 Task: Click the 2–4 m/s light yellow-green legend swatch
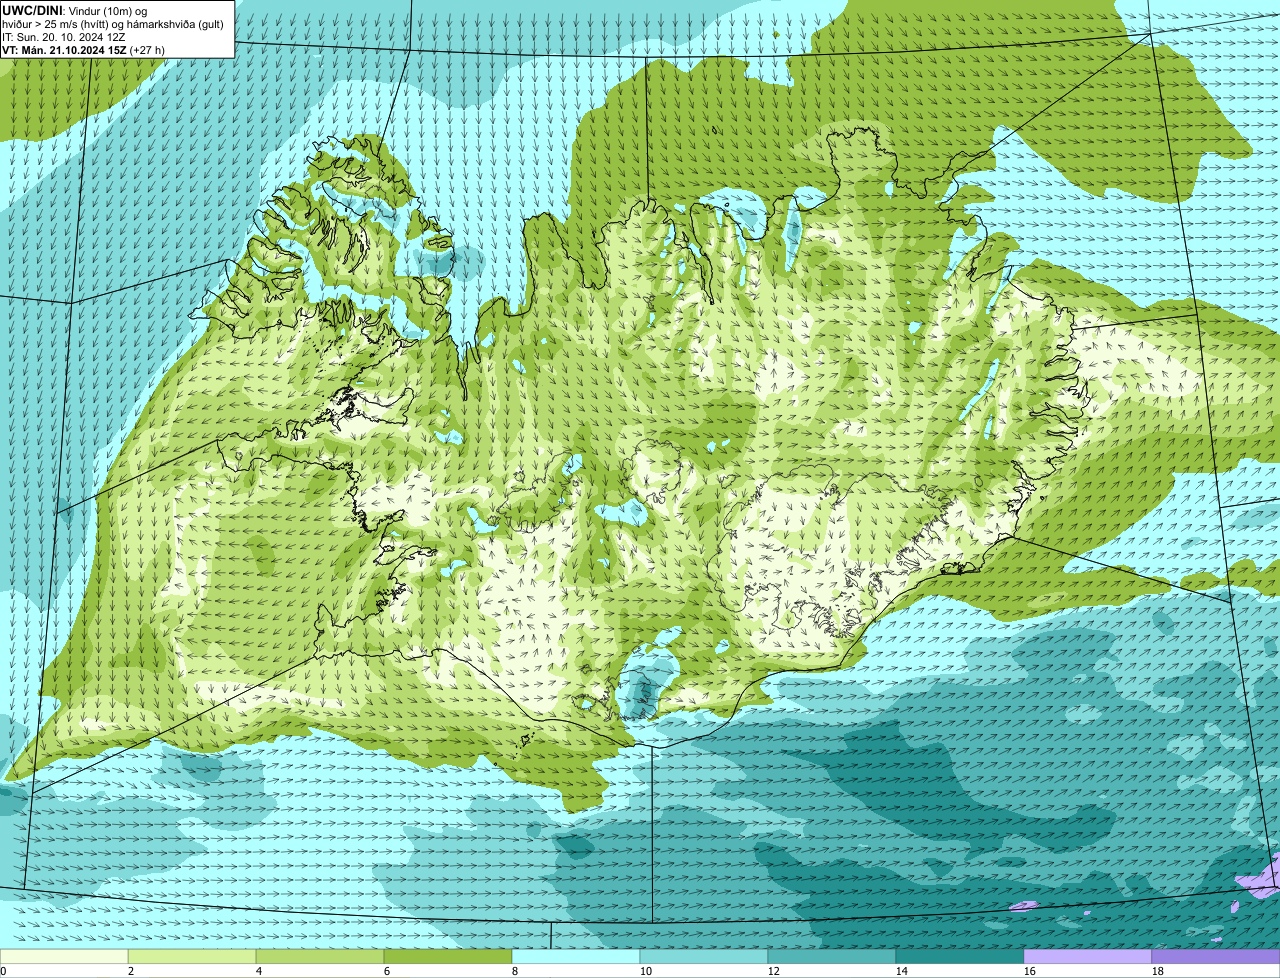pyautogui.click(x=192, y=956)
